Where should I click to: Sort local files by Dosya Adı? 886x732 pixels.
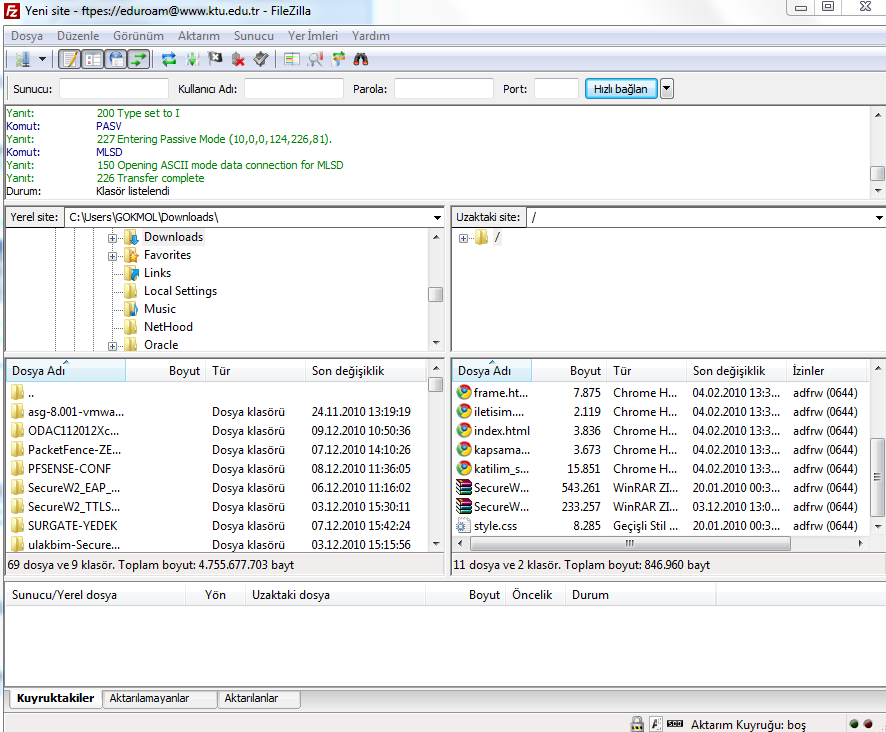coord(66,371)
